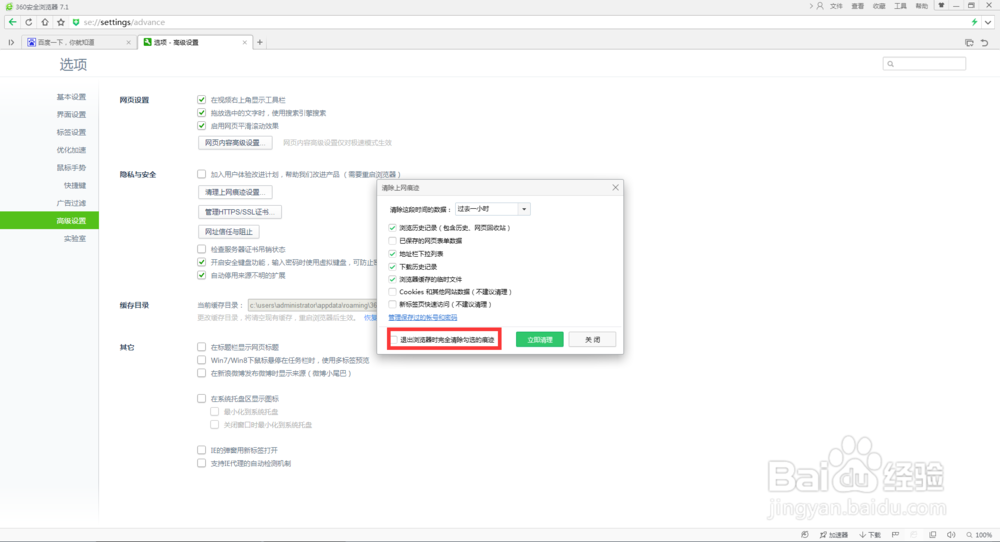Open the 帮助 menu

pos(922,6)
